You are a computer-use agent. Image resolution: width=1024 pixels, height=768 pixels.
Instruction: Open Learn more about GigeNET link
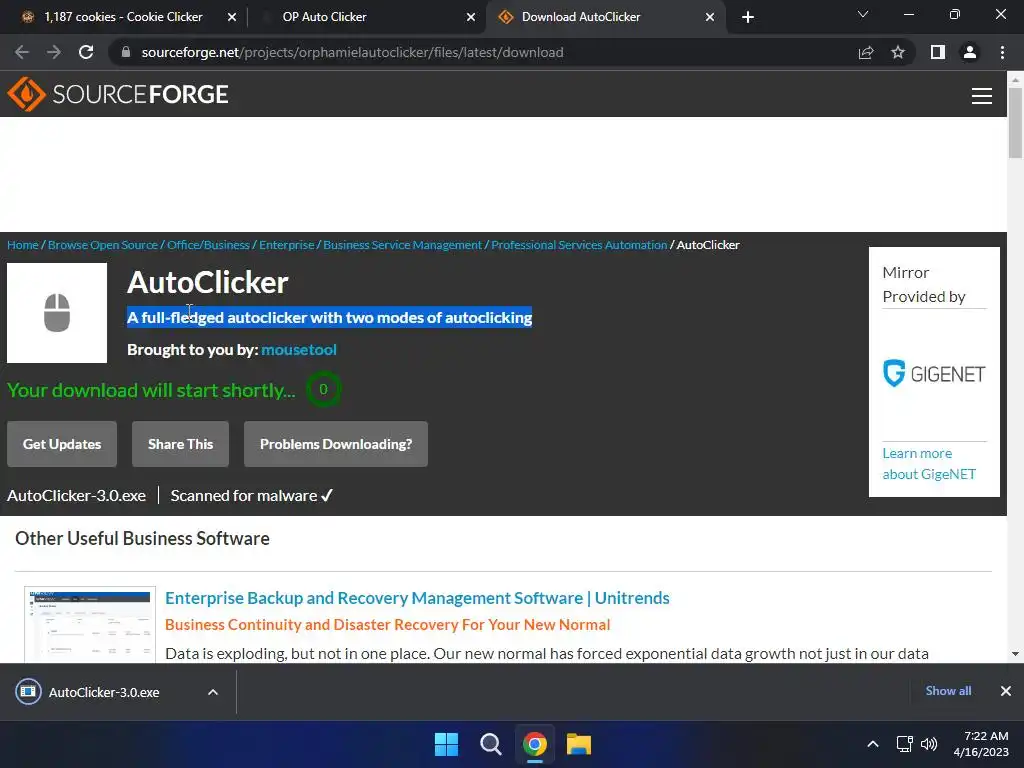point(929,464)
